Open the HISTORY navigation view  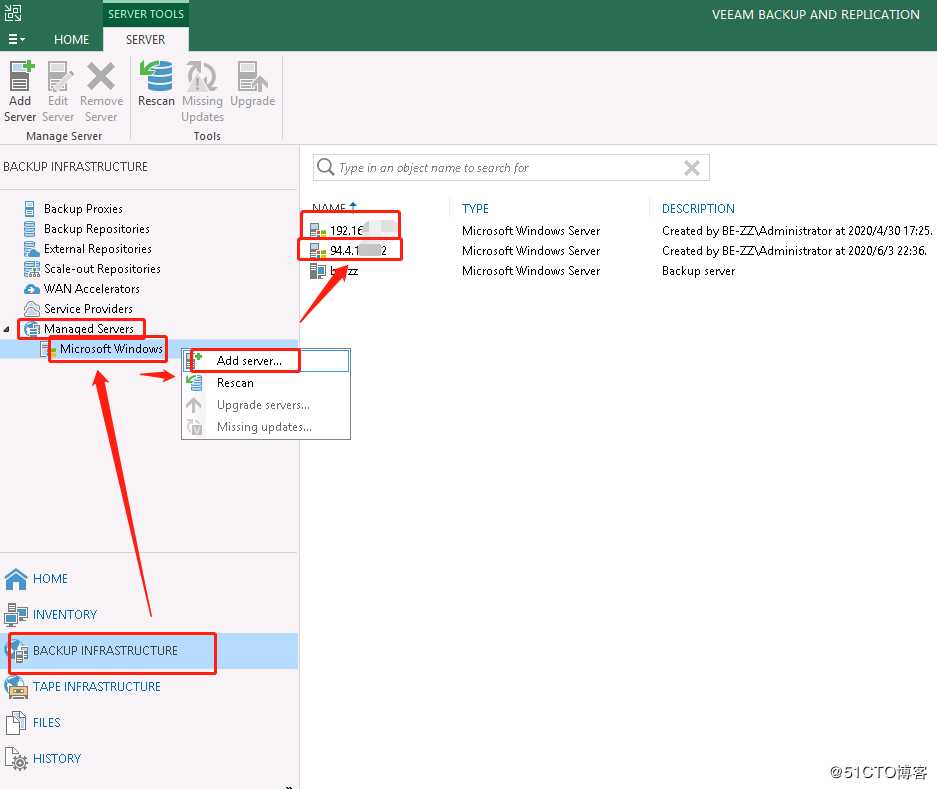[149, 759]
